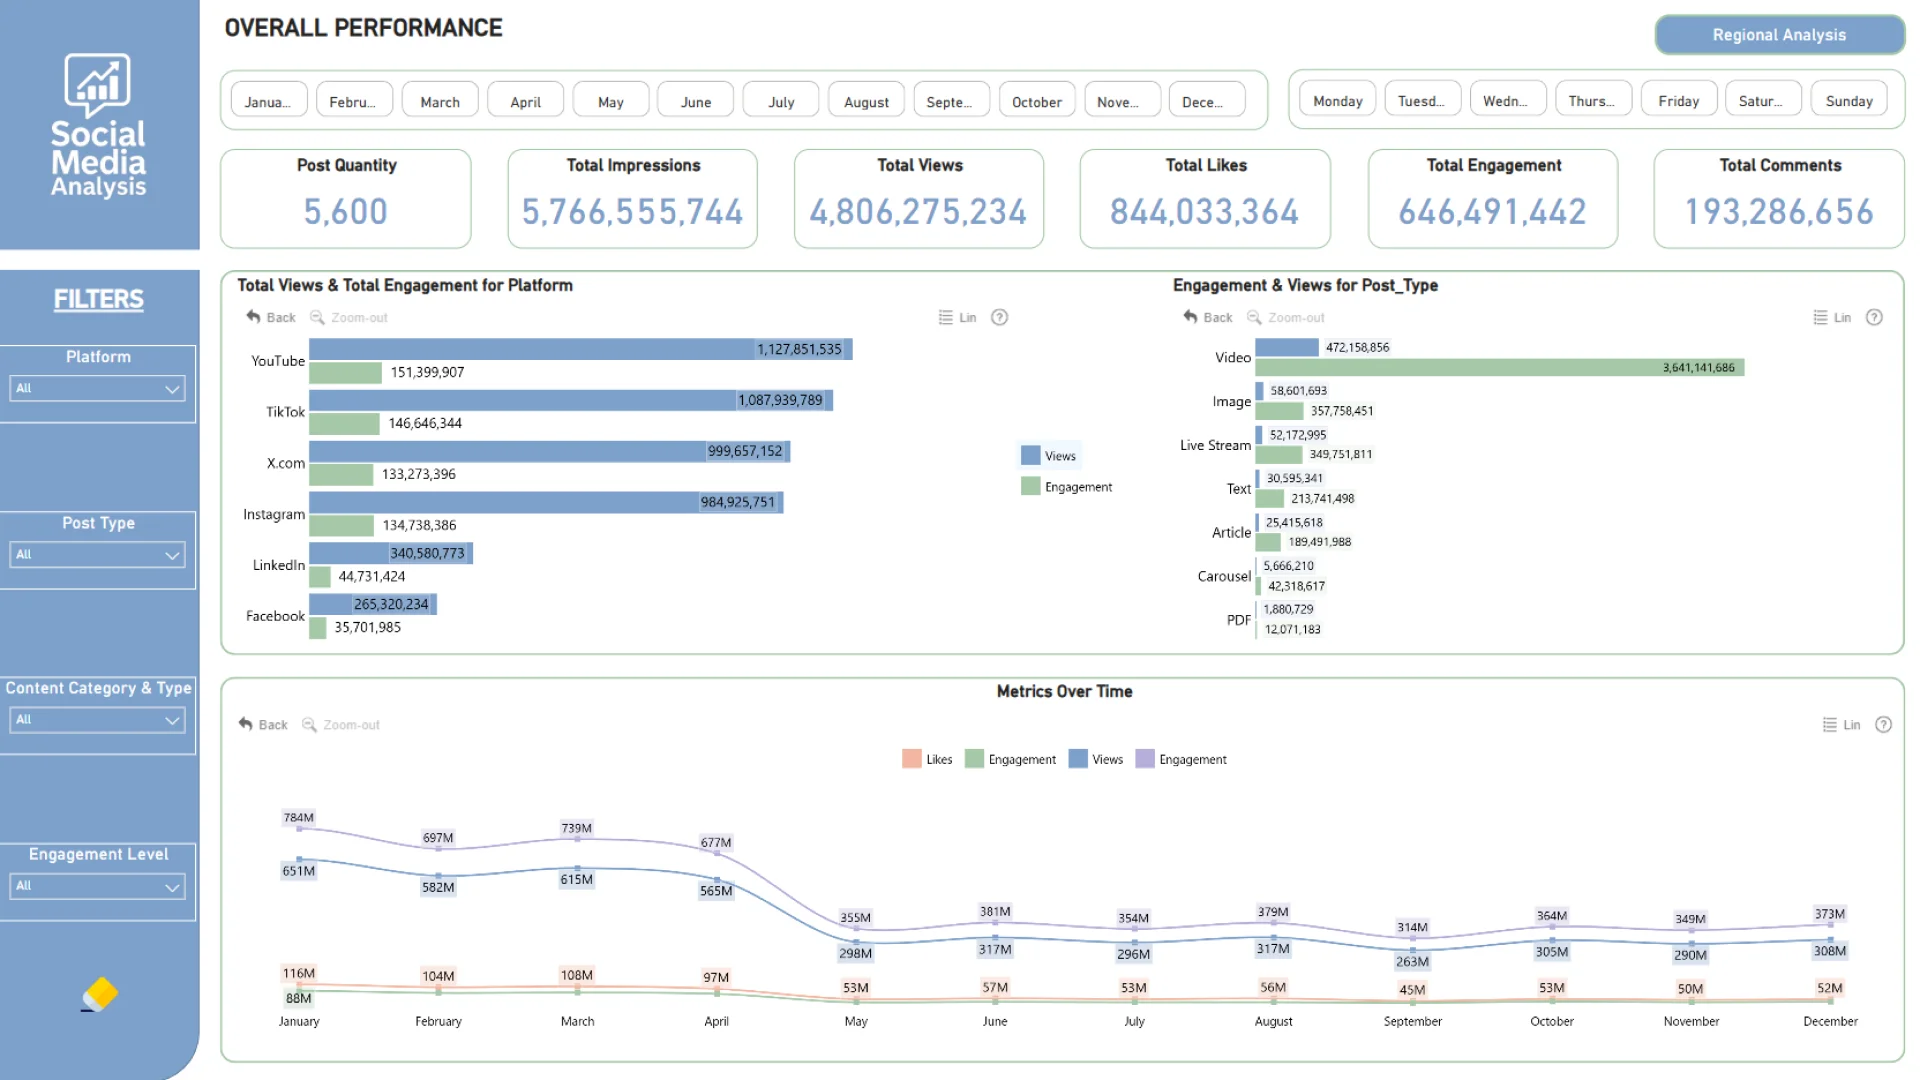Click Zoom-out magnifier in Post_Type chart

(1254, 317)
